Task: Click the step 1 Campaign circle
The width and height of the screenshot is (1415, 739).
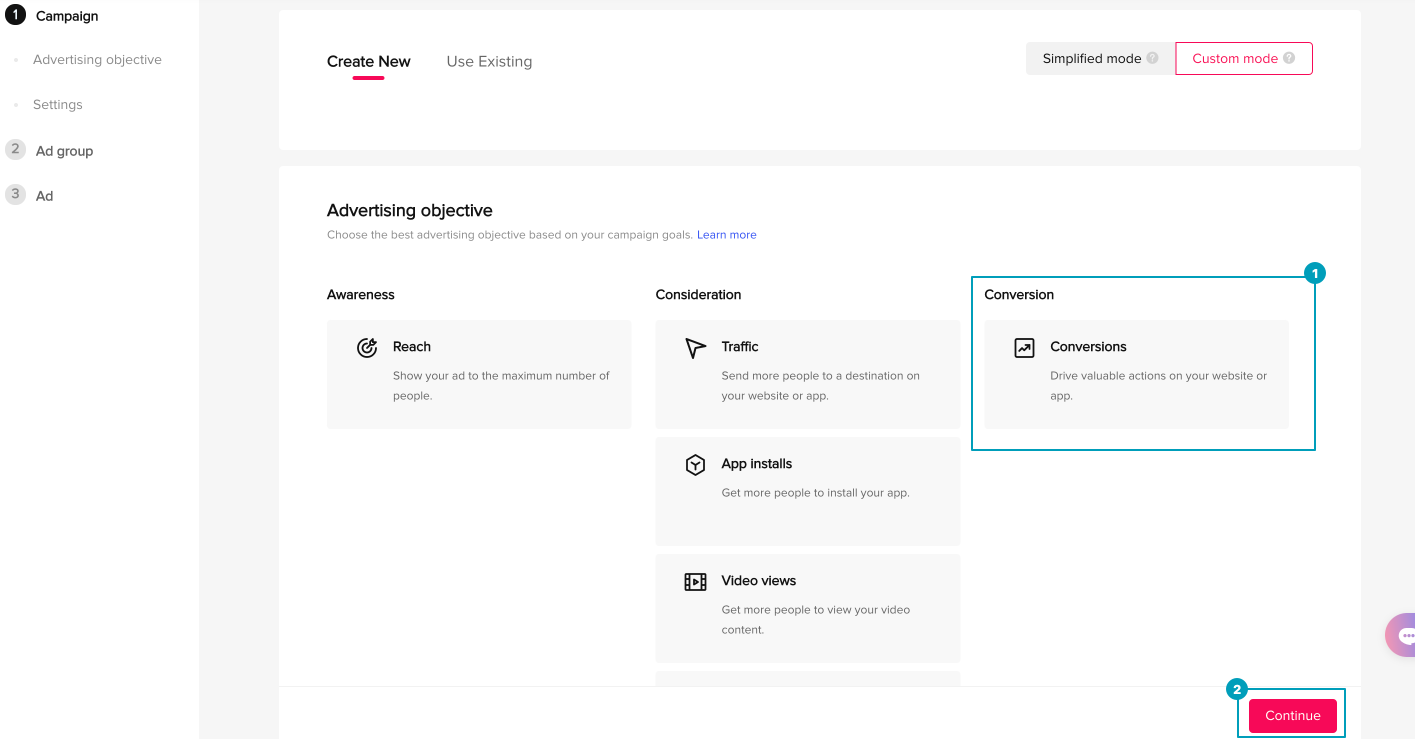Action: point(15,15)
